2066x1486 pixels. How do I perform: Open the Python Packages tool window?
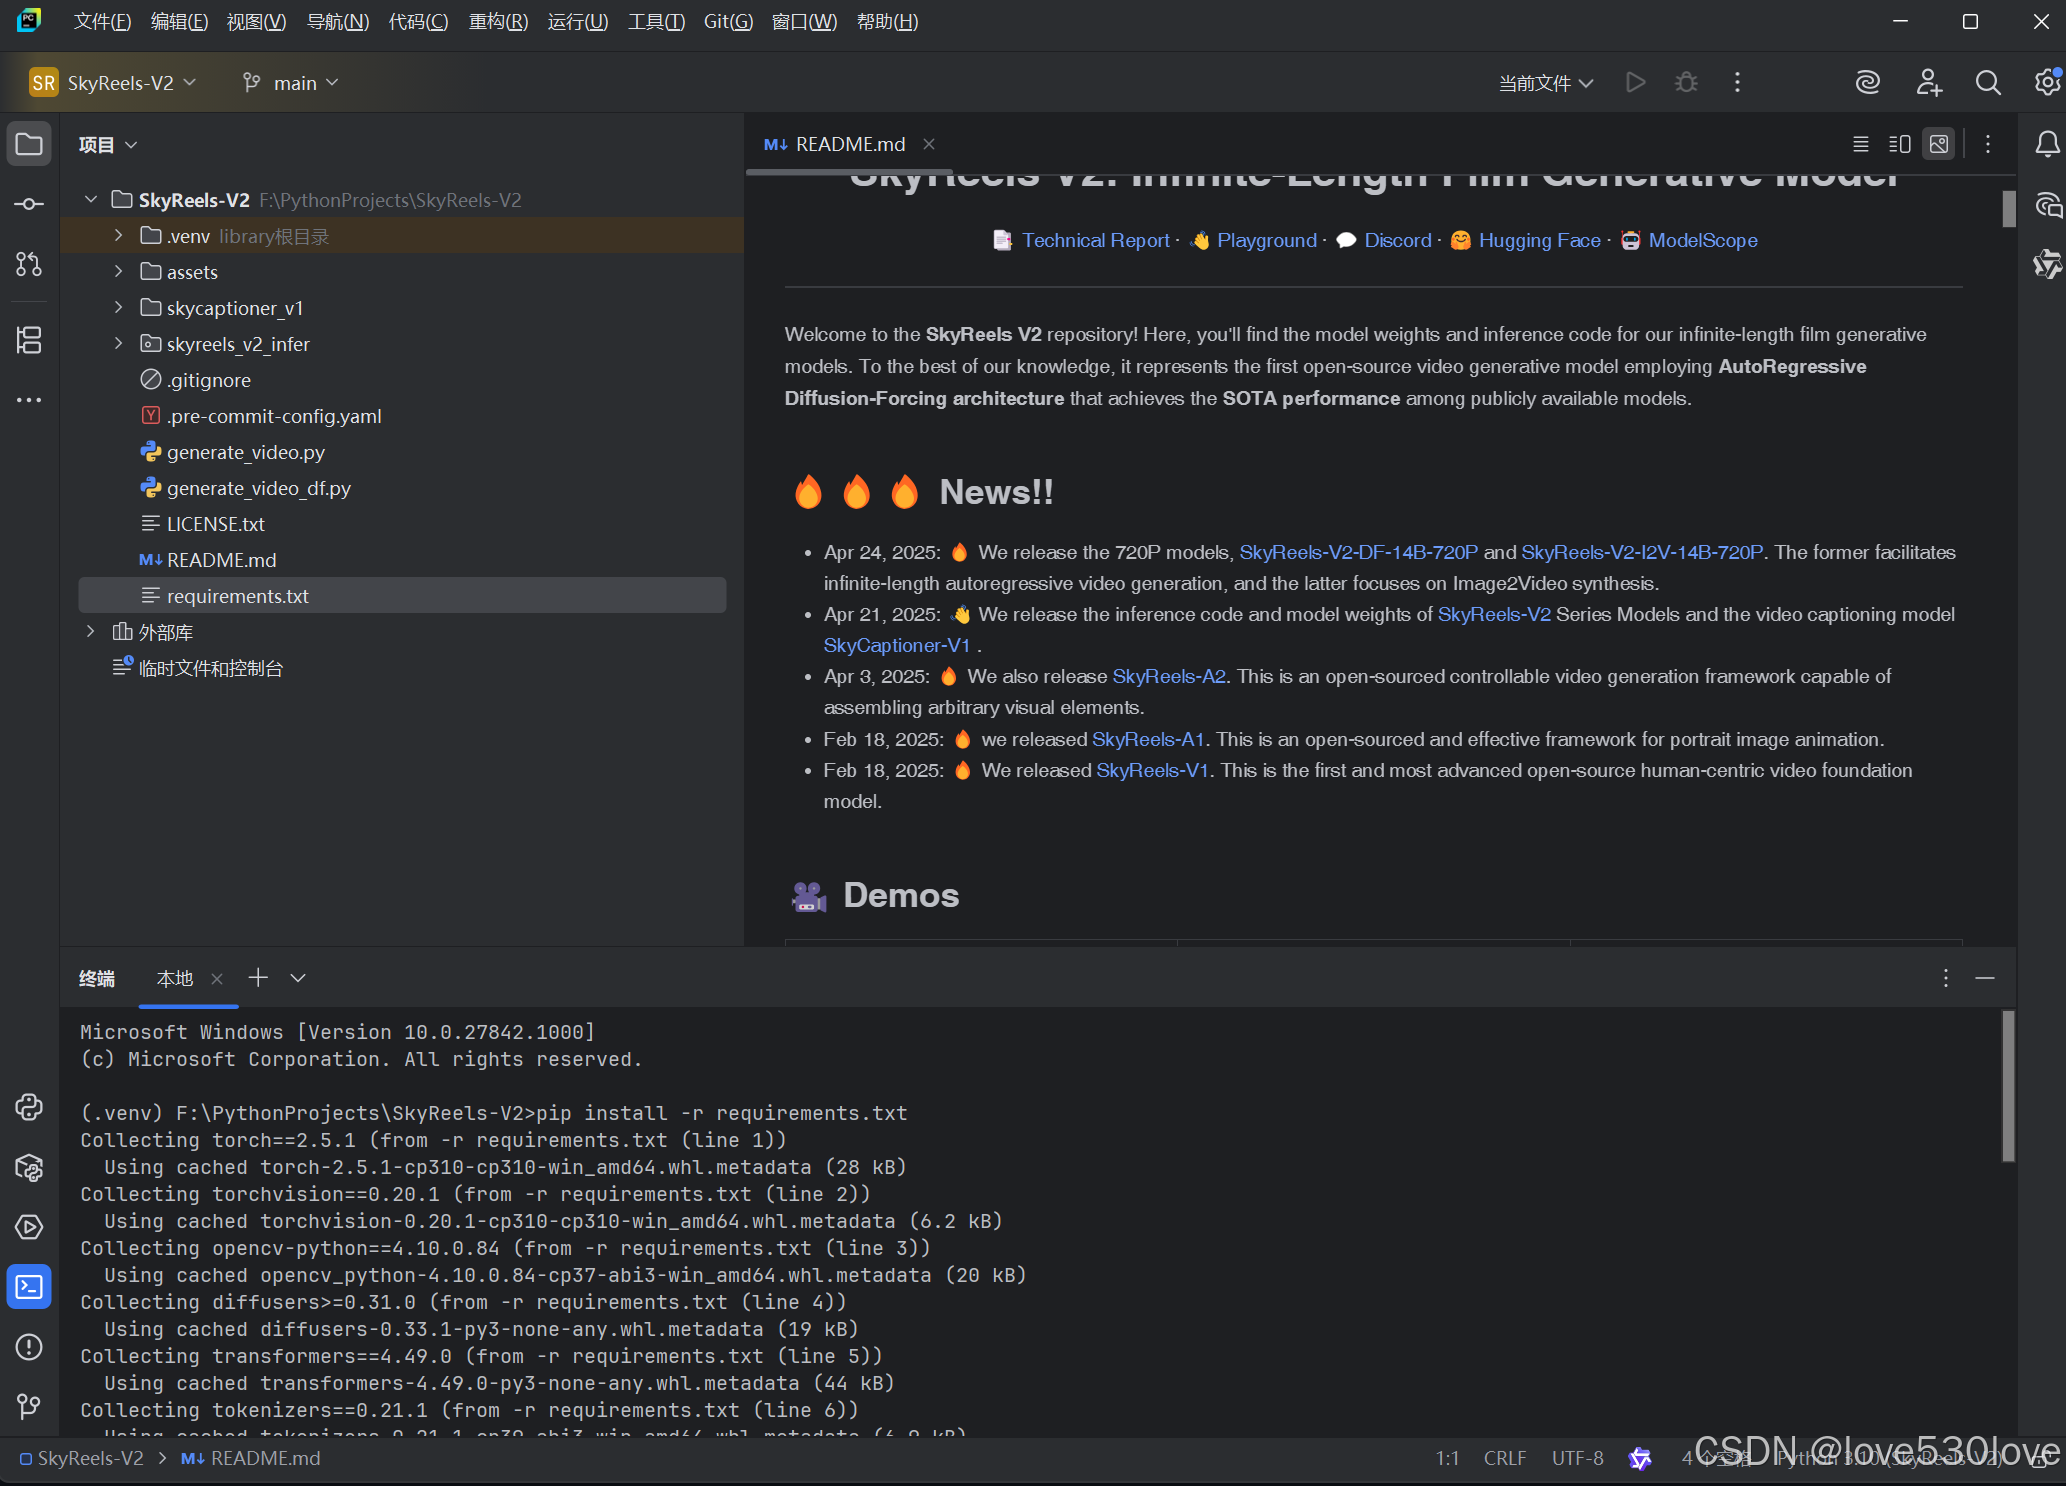(29, 1167)
